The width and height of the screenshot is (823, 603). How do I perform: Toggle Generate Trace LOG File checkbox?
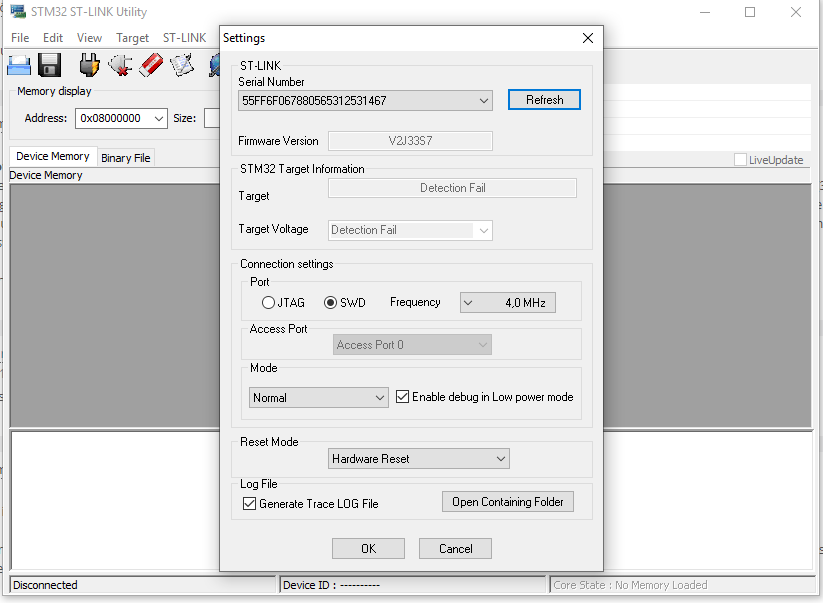249,504
